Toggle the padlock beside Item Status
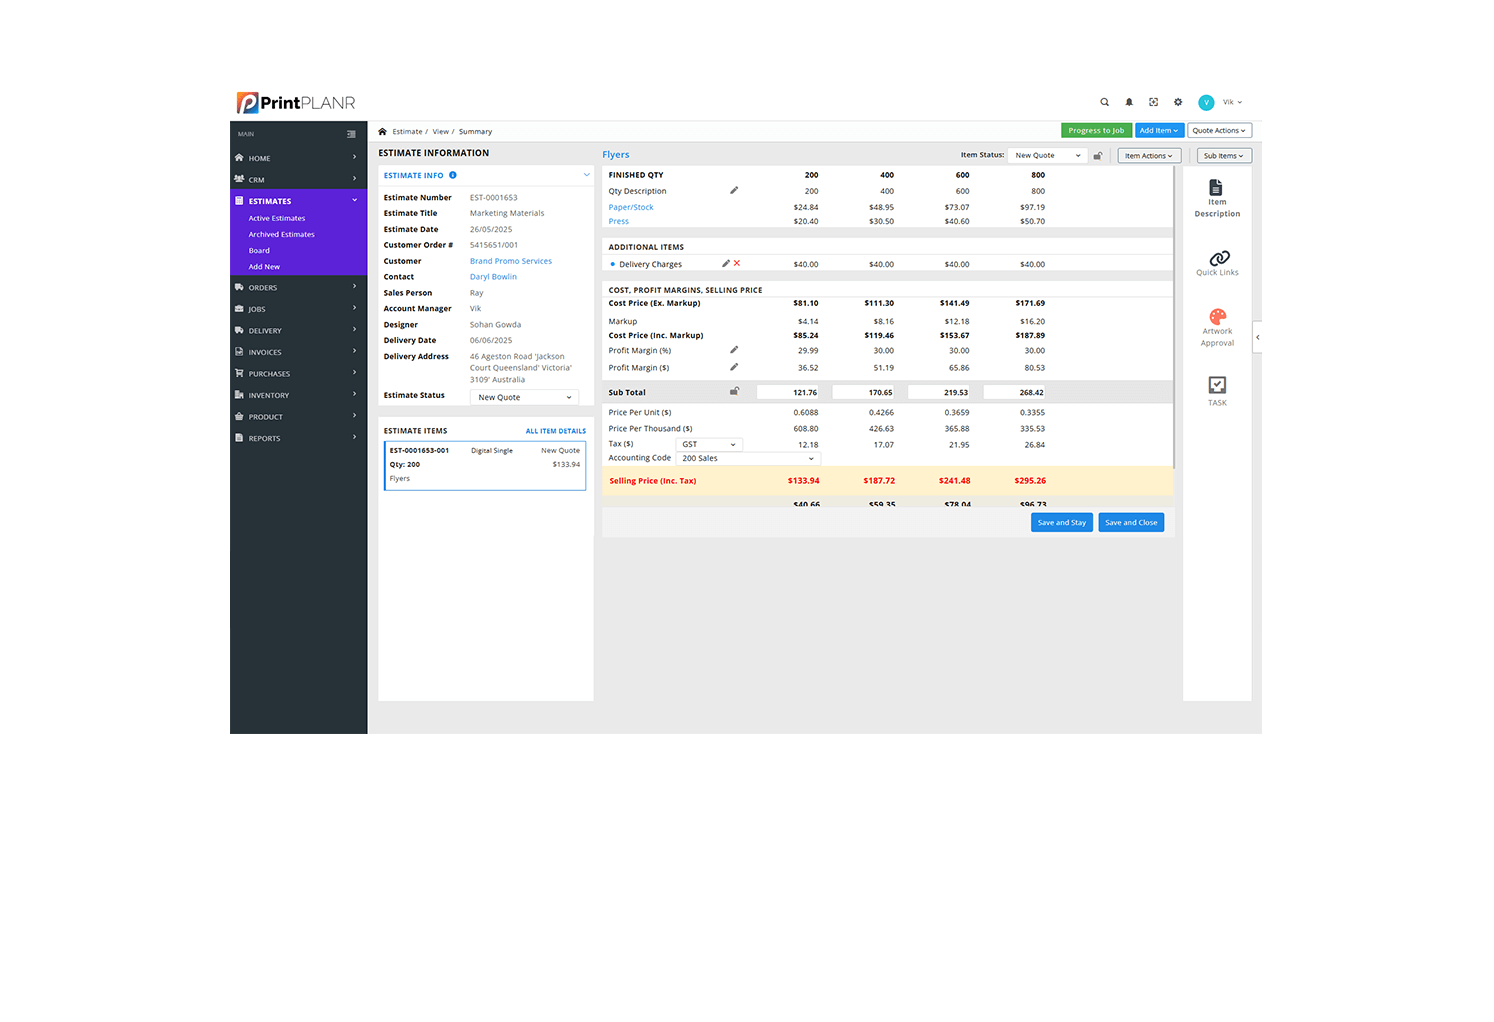 tap(1097, 155)
